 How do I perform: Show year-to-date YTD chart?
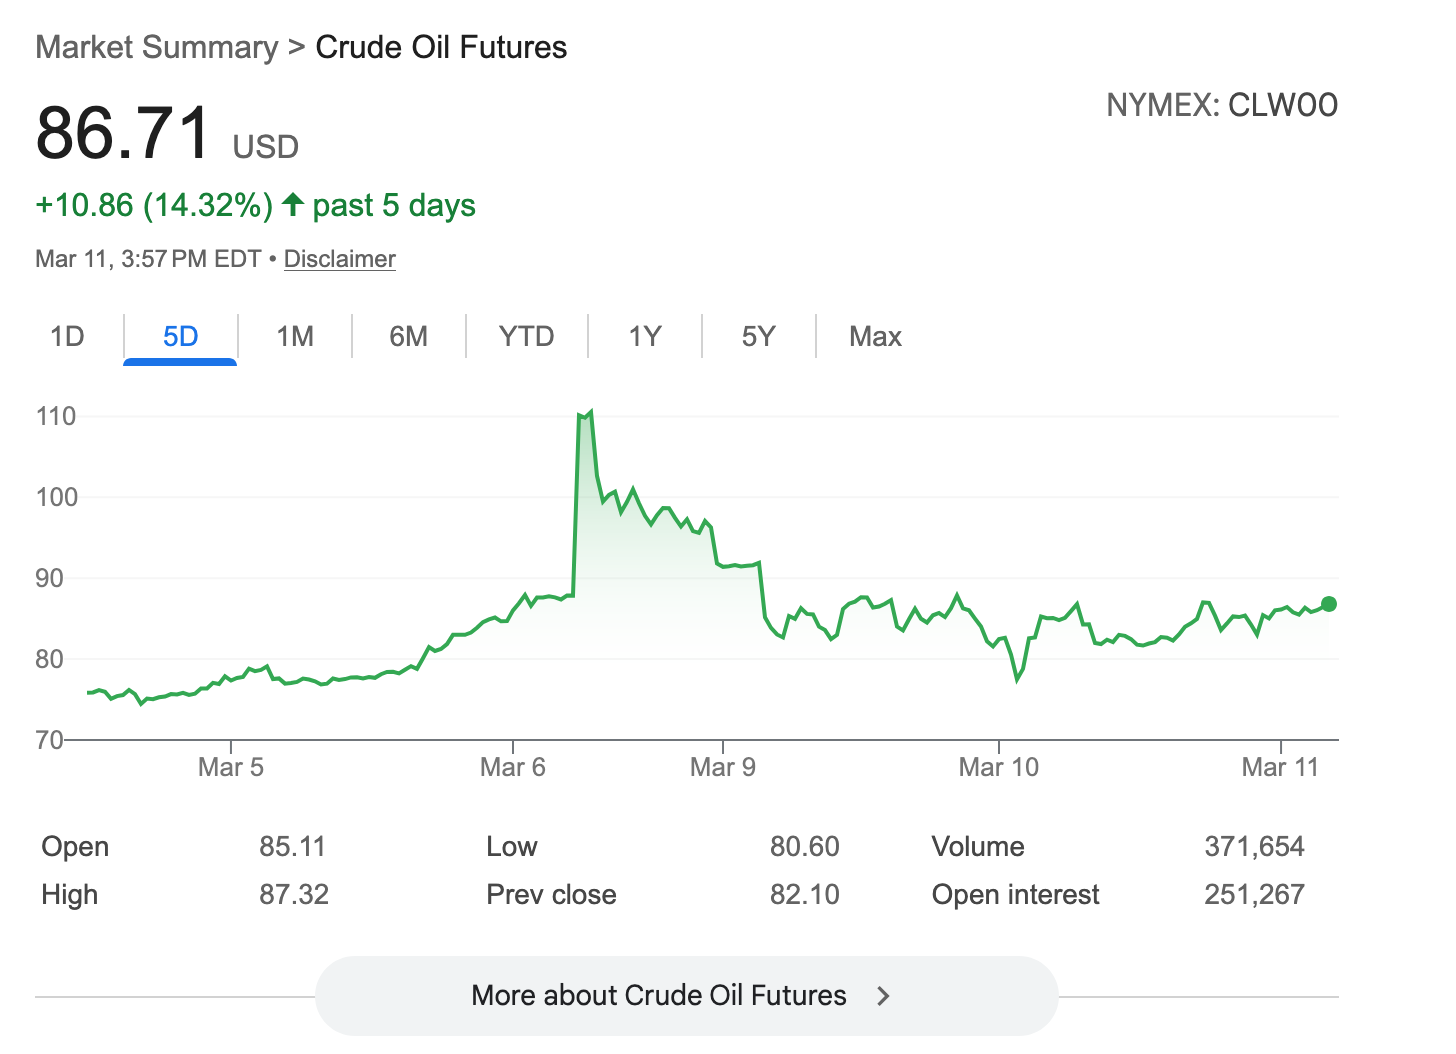click(x=526, y=336)
